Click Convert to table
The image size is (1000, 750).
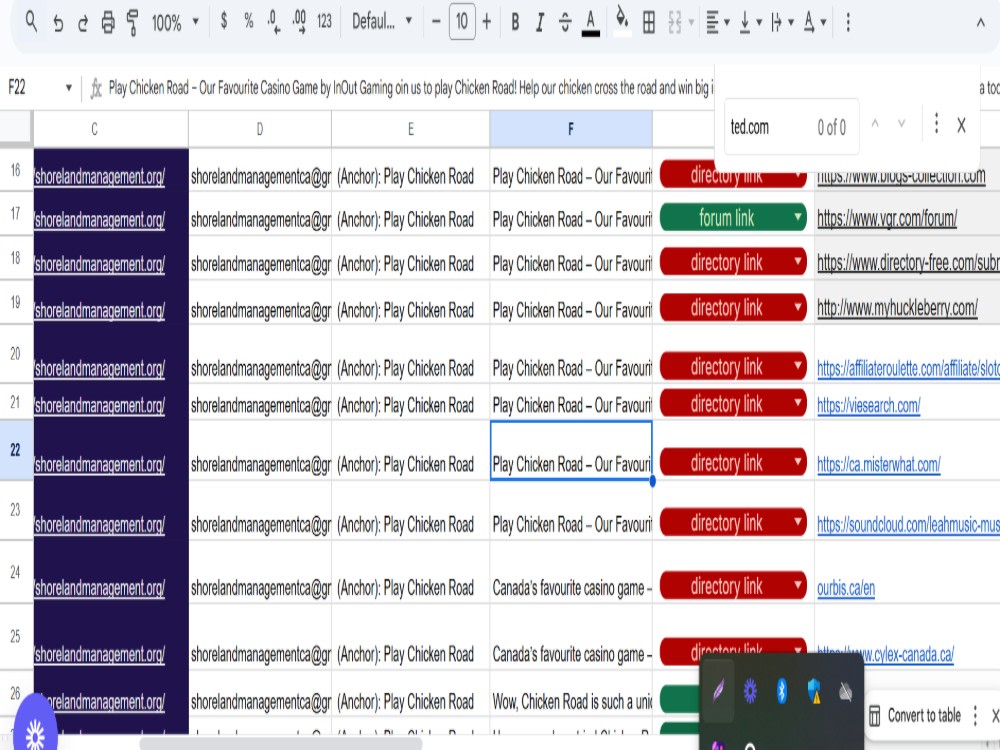(x=916, y=716)
